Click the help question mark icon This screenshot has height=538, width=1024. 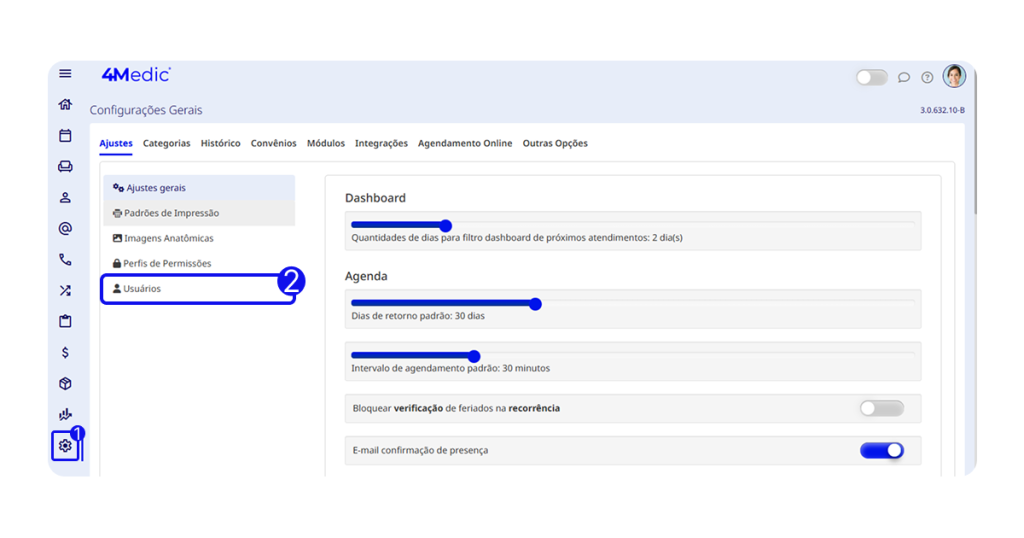(927, 78)
